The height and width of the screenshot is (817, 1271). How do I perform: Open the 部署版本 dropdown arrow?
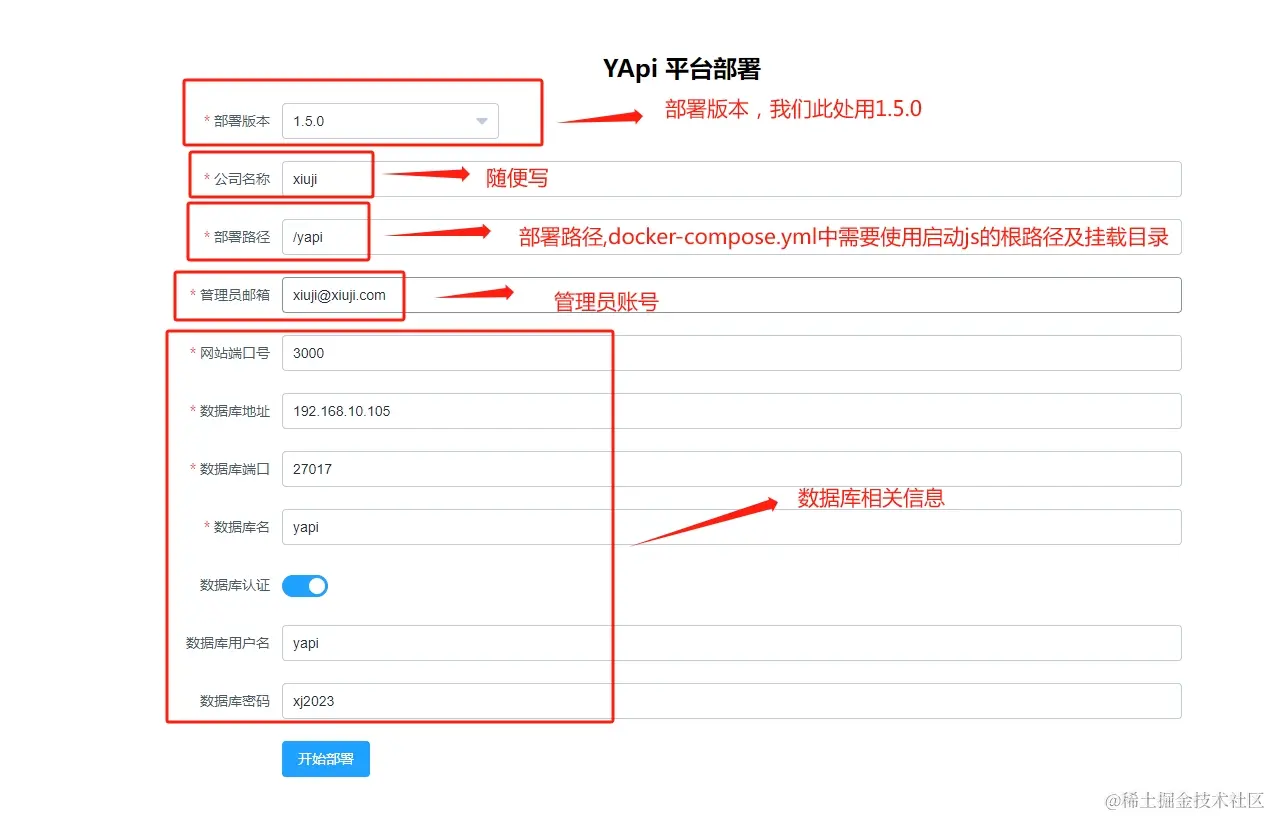[481, 121]
